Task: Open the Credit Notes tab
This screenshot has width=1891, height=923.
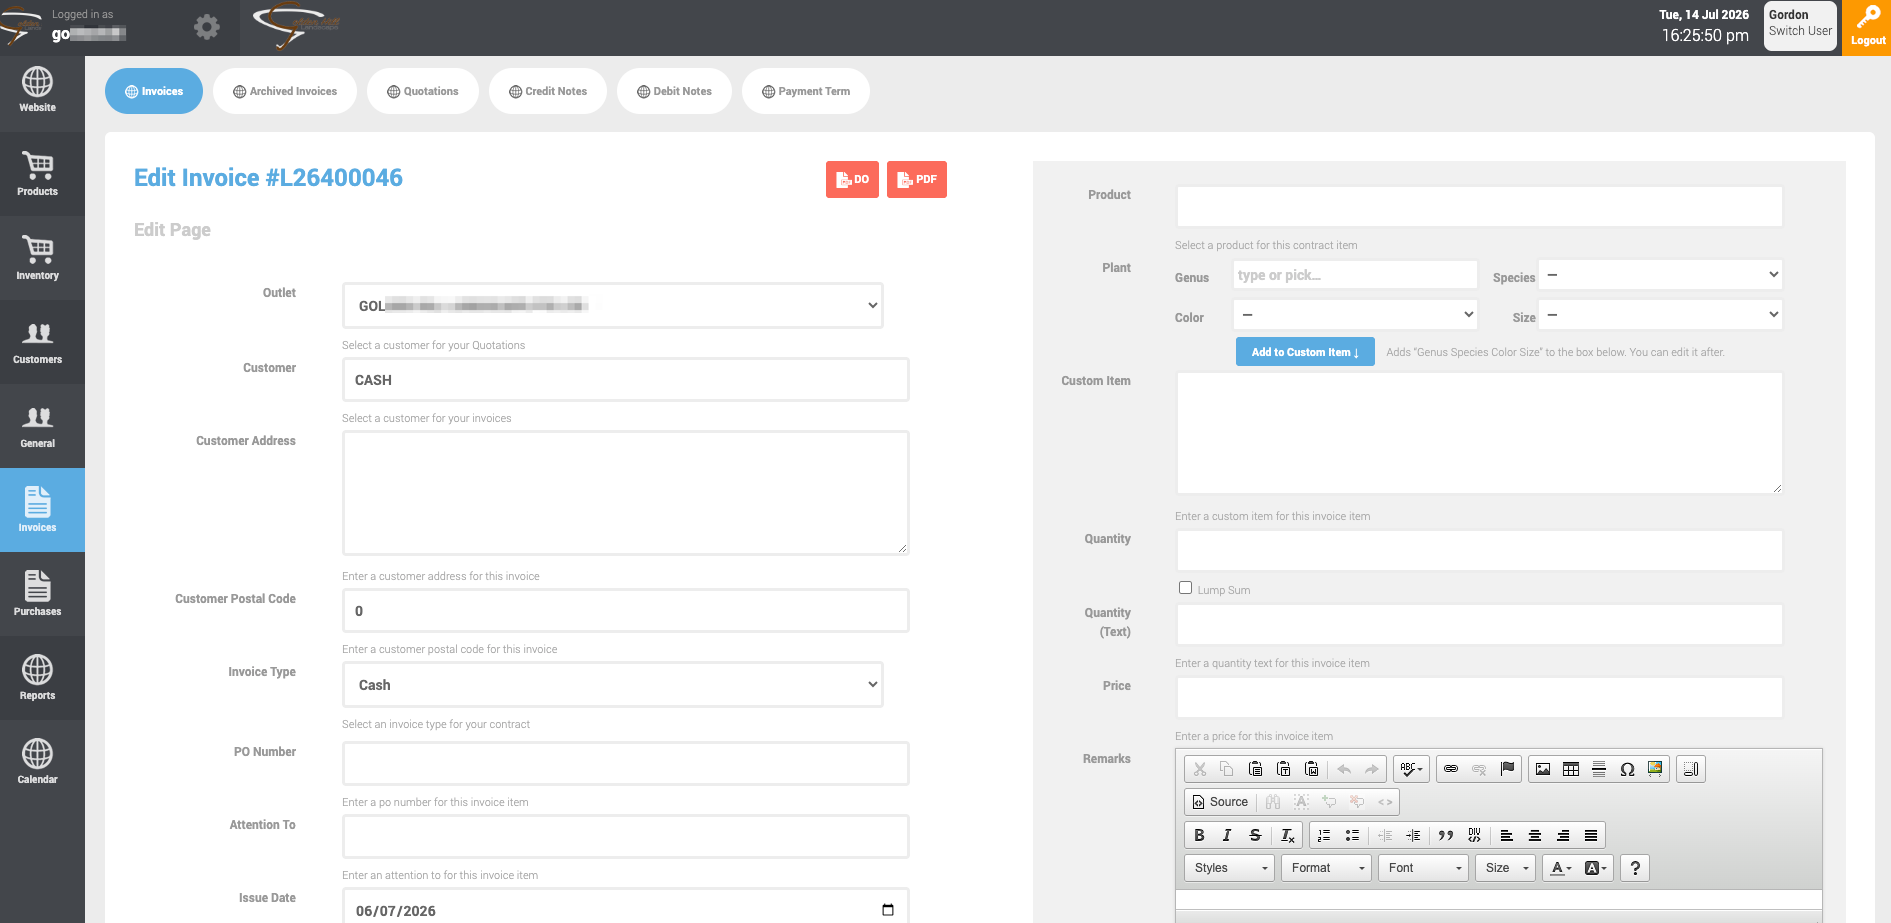Action: point(548,91)
